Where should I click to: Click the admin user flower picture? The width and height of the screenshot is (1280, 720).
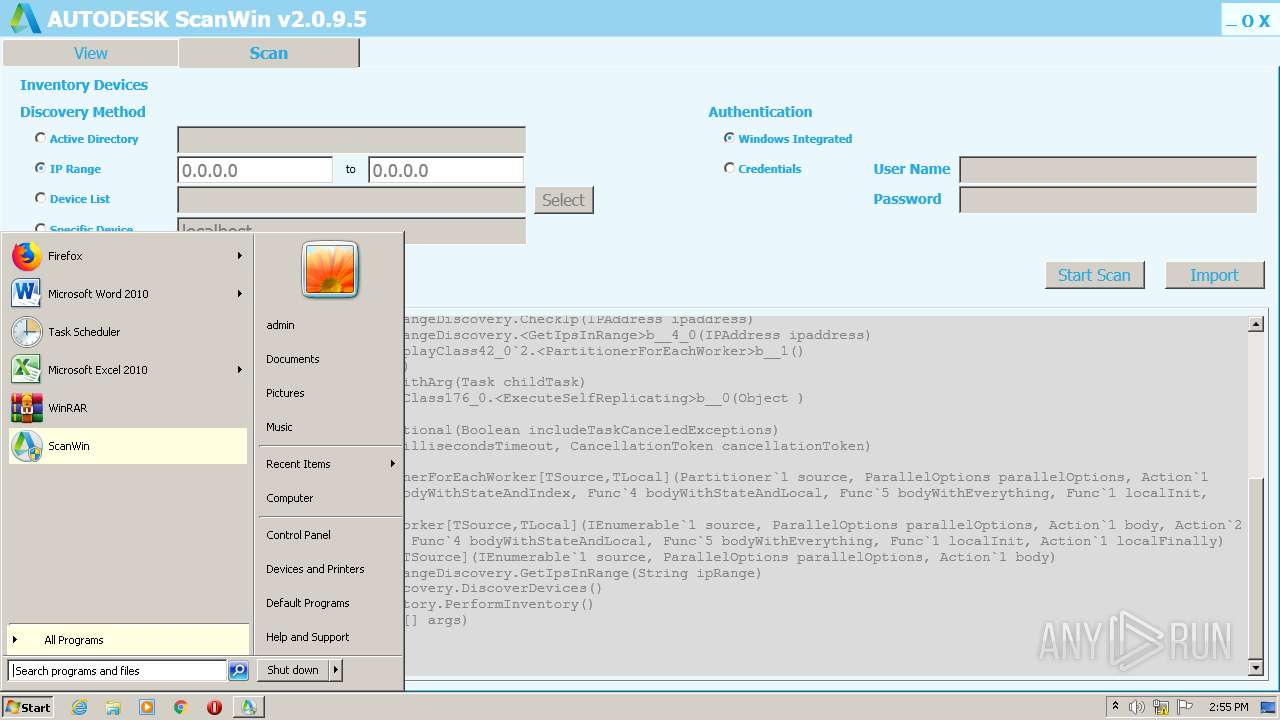coord(330,270)
